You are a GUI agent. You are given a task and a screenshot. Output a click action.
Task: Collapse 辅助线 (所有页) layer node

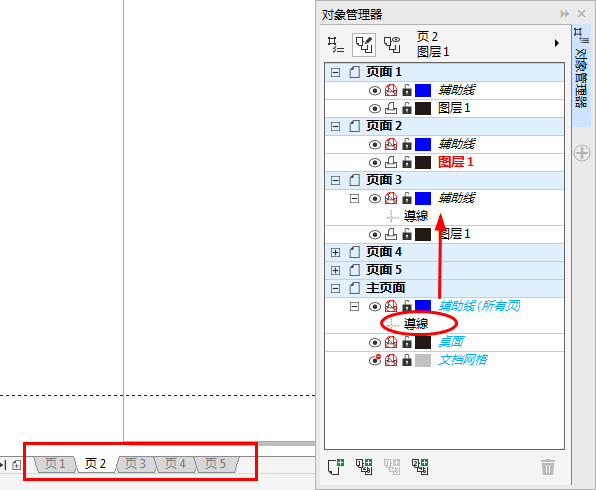point(354,306)
